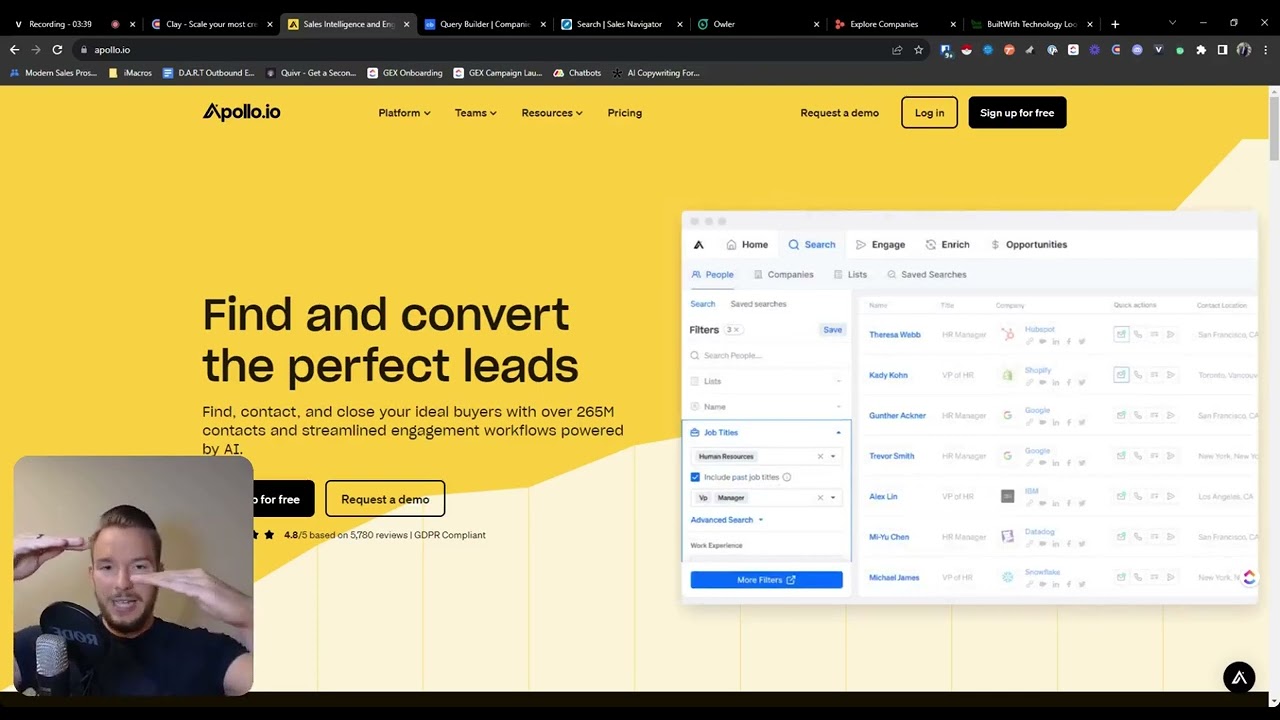The width and height of the screenshot is (1280, 720).
Task: Click the presenter webcam video thumbnail
Action: (133, 576)
